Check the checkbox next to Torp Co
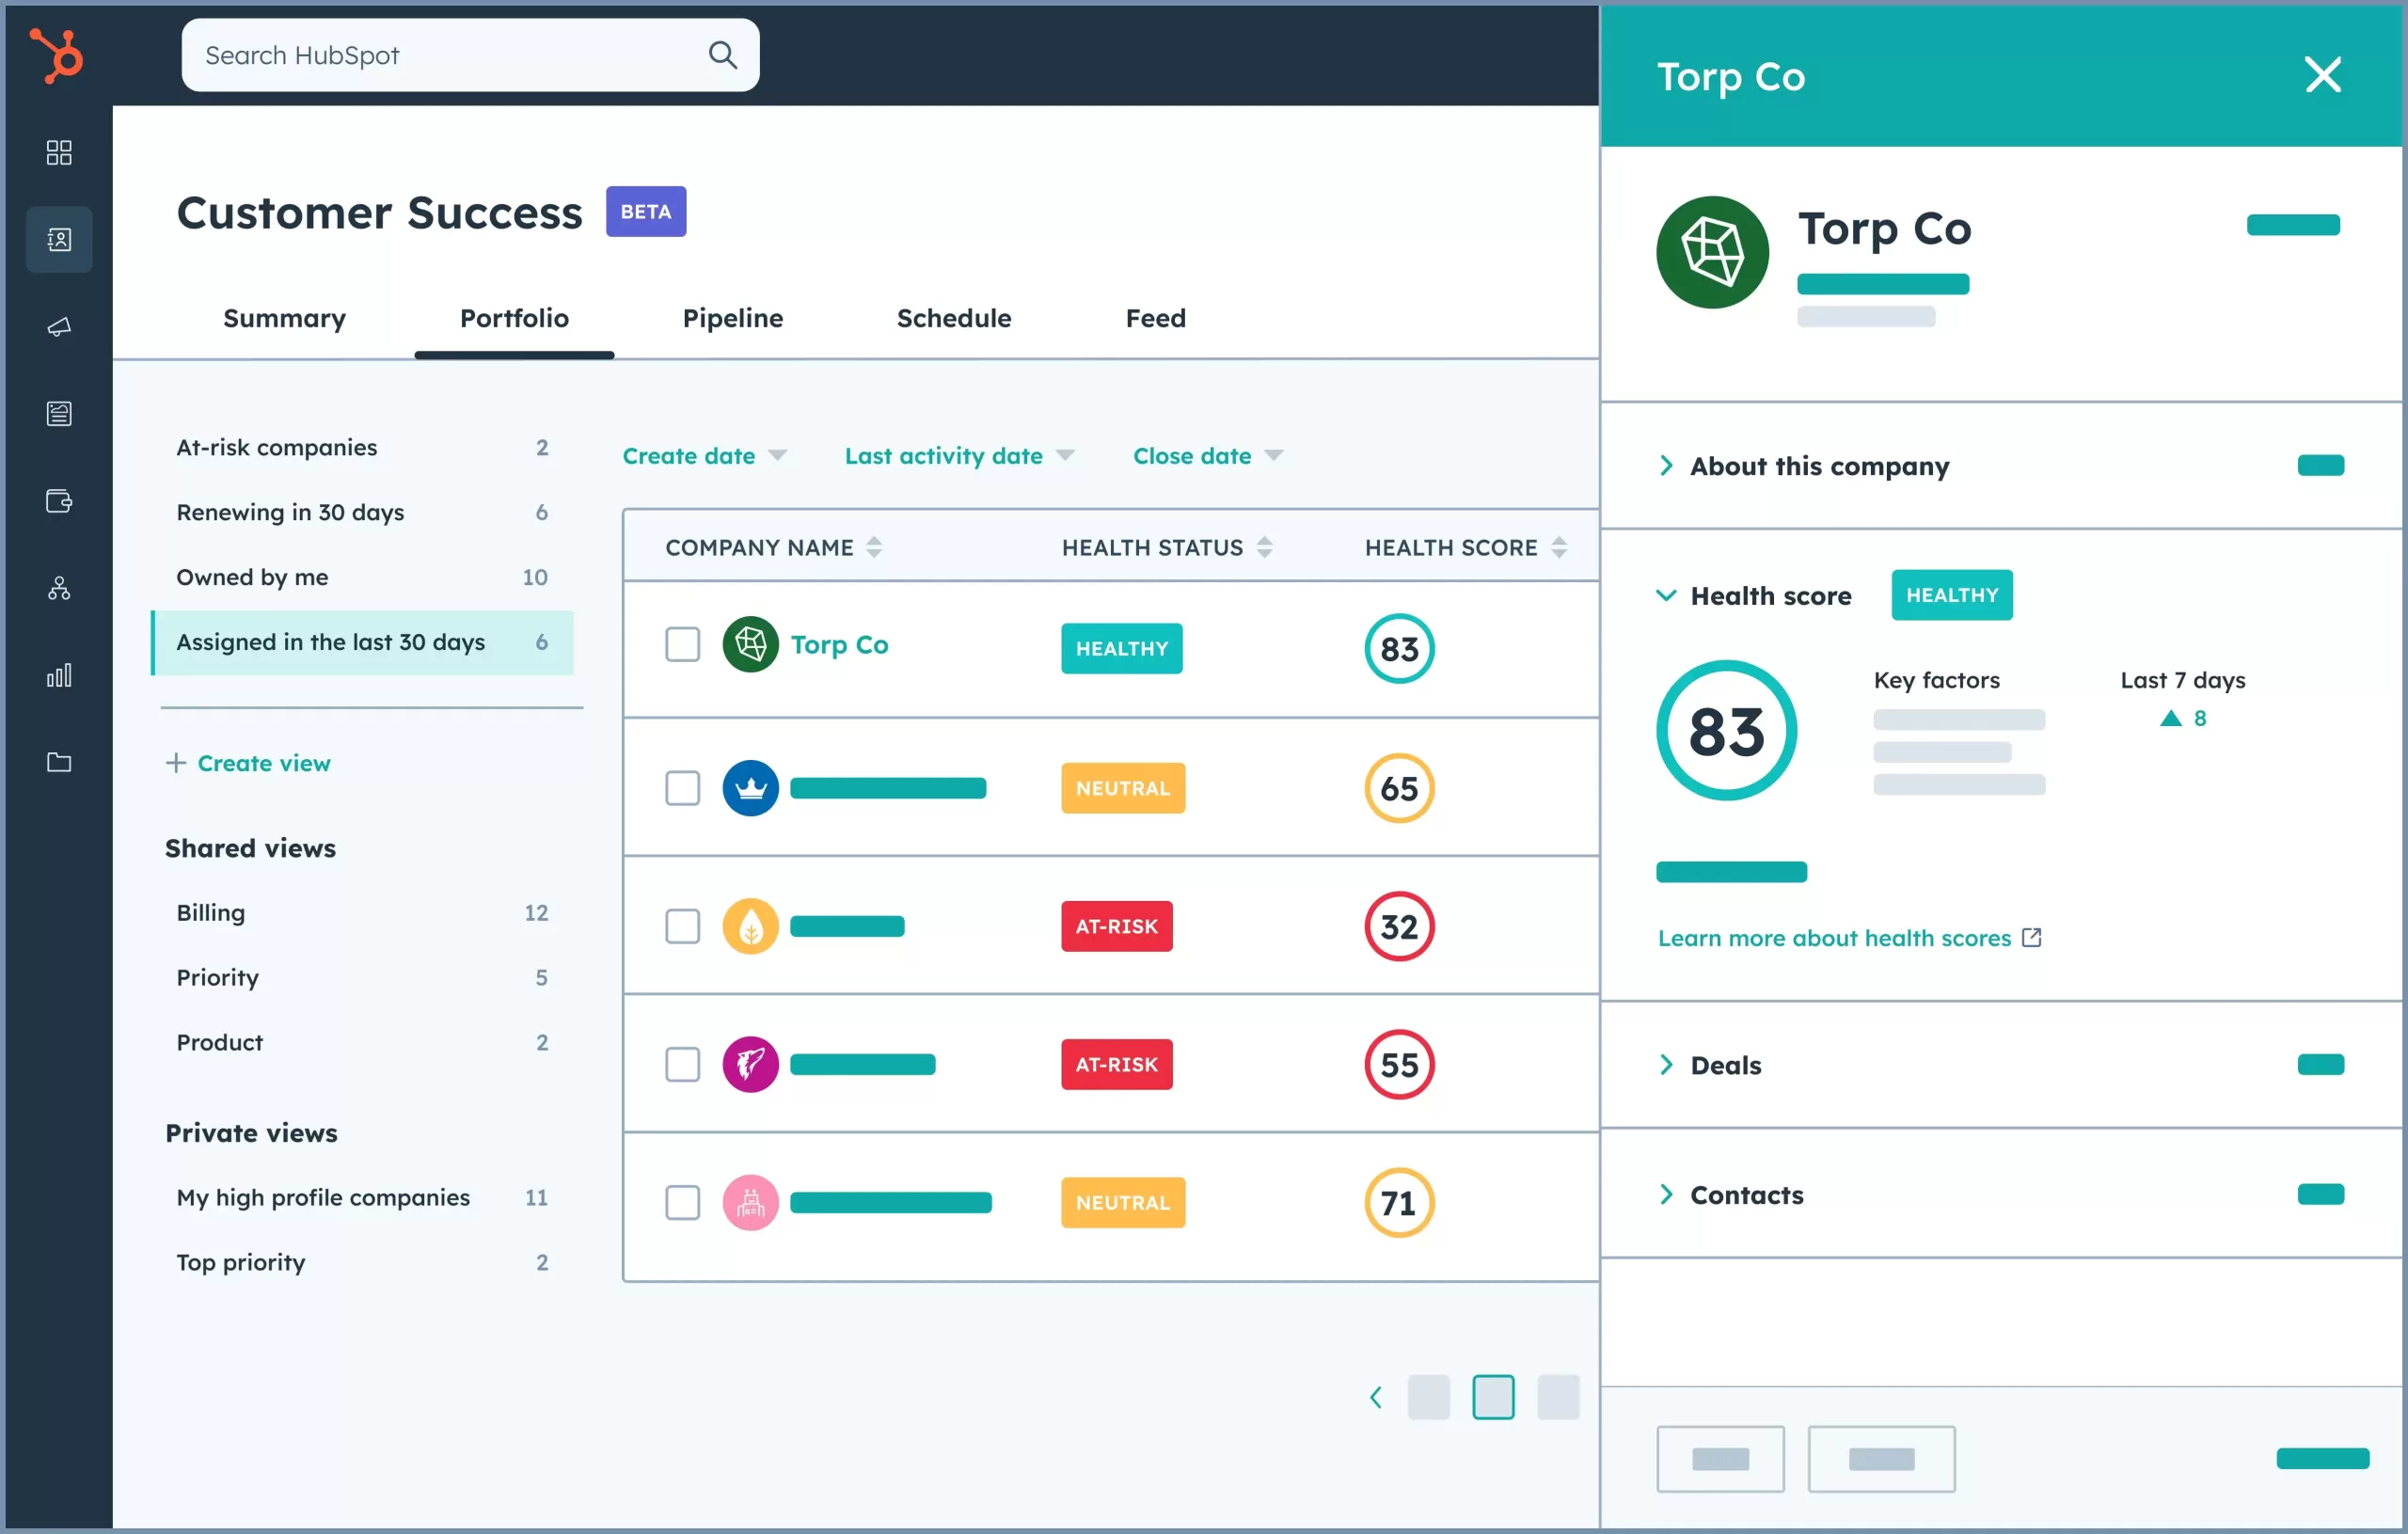 point(683,646)
